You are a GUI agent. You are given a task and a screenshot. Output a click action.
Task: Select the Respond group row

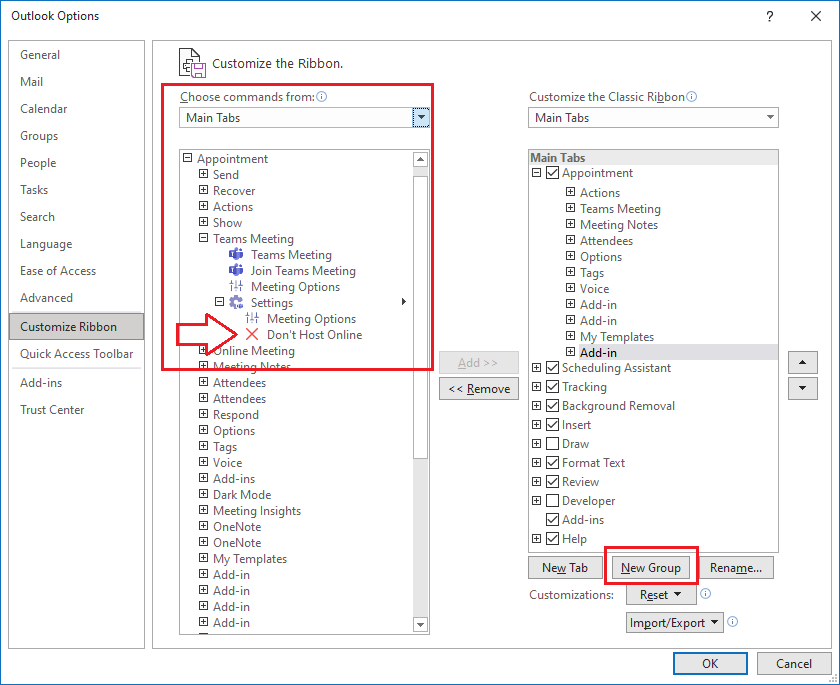coord(236,415)
